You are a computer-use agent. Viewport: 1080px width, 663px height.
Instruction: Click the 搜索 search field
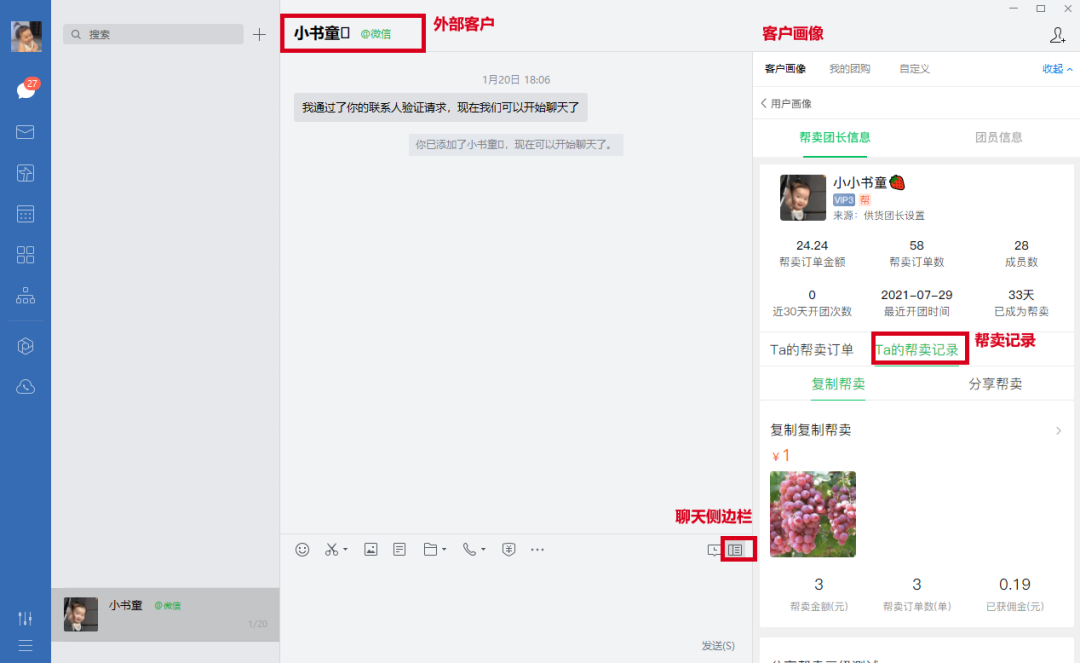pyautogui.click(x=153, y=34)
